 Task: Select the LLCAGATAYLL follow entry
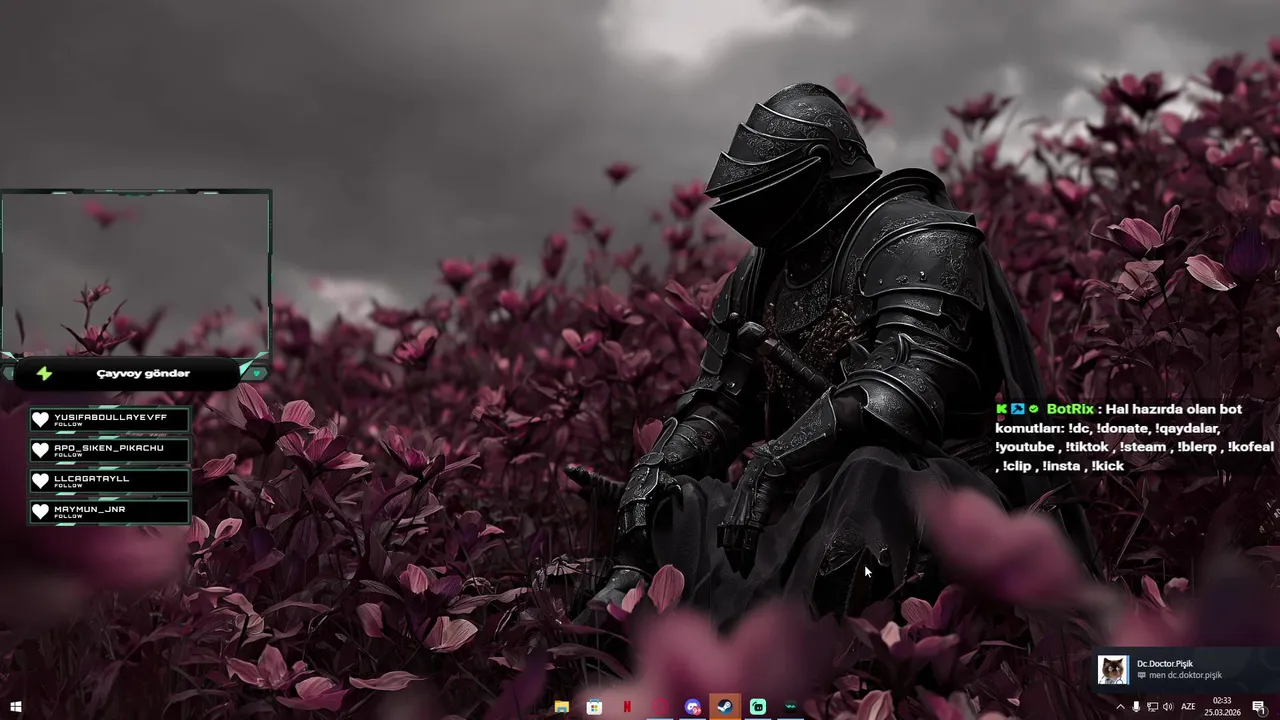pyautogui.click(x=109, y=481)
